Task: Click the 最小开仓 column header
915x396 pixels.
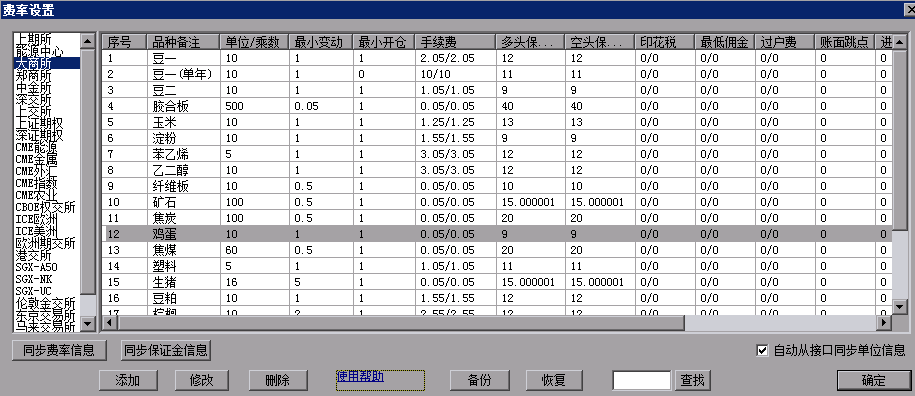Action: (385, 42)
